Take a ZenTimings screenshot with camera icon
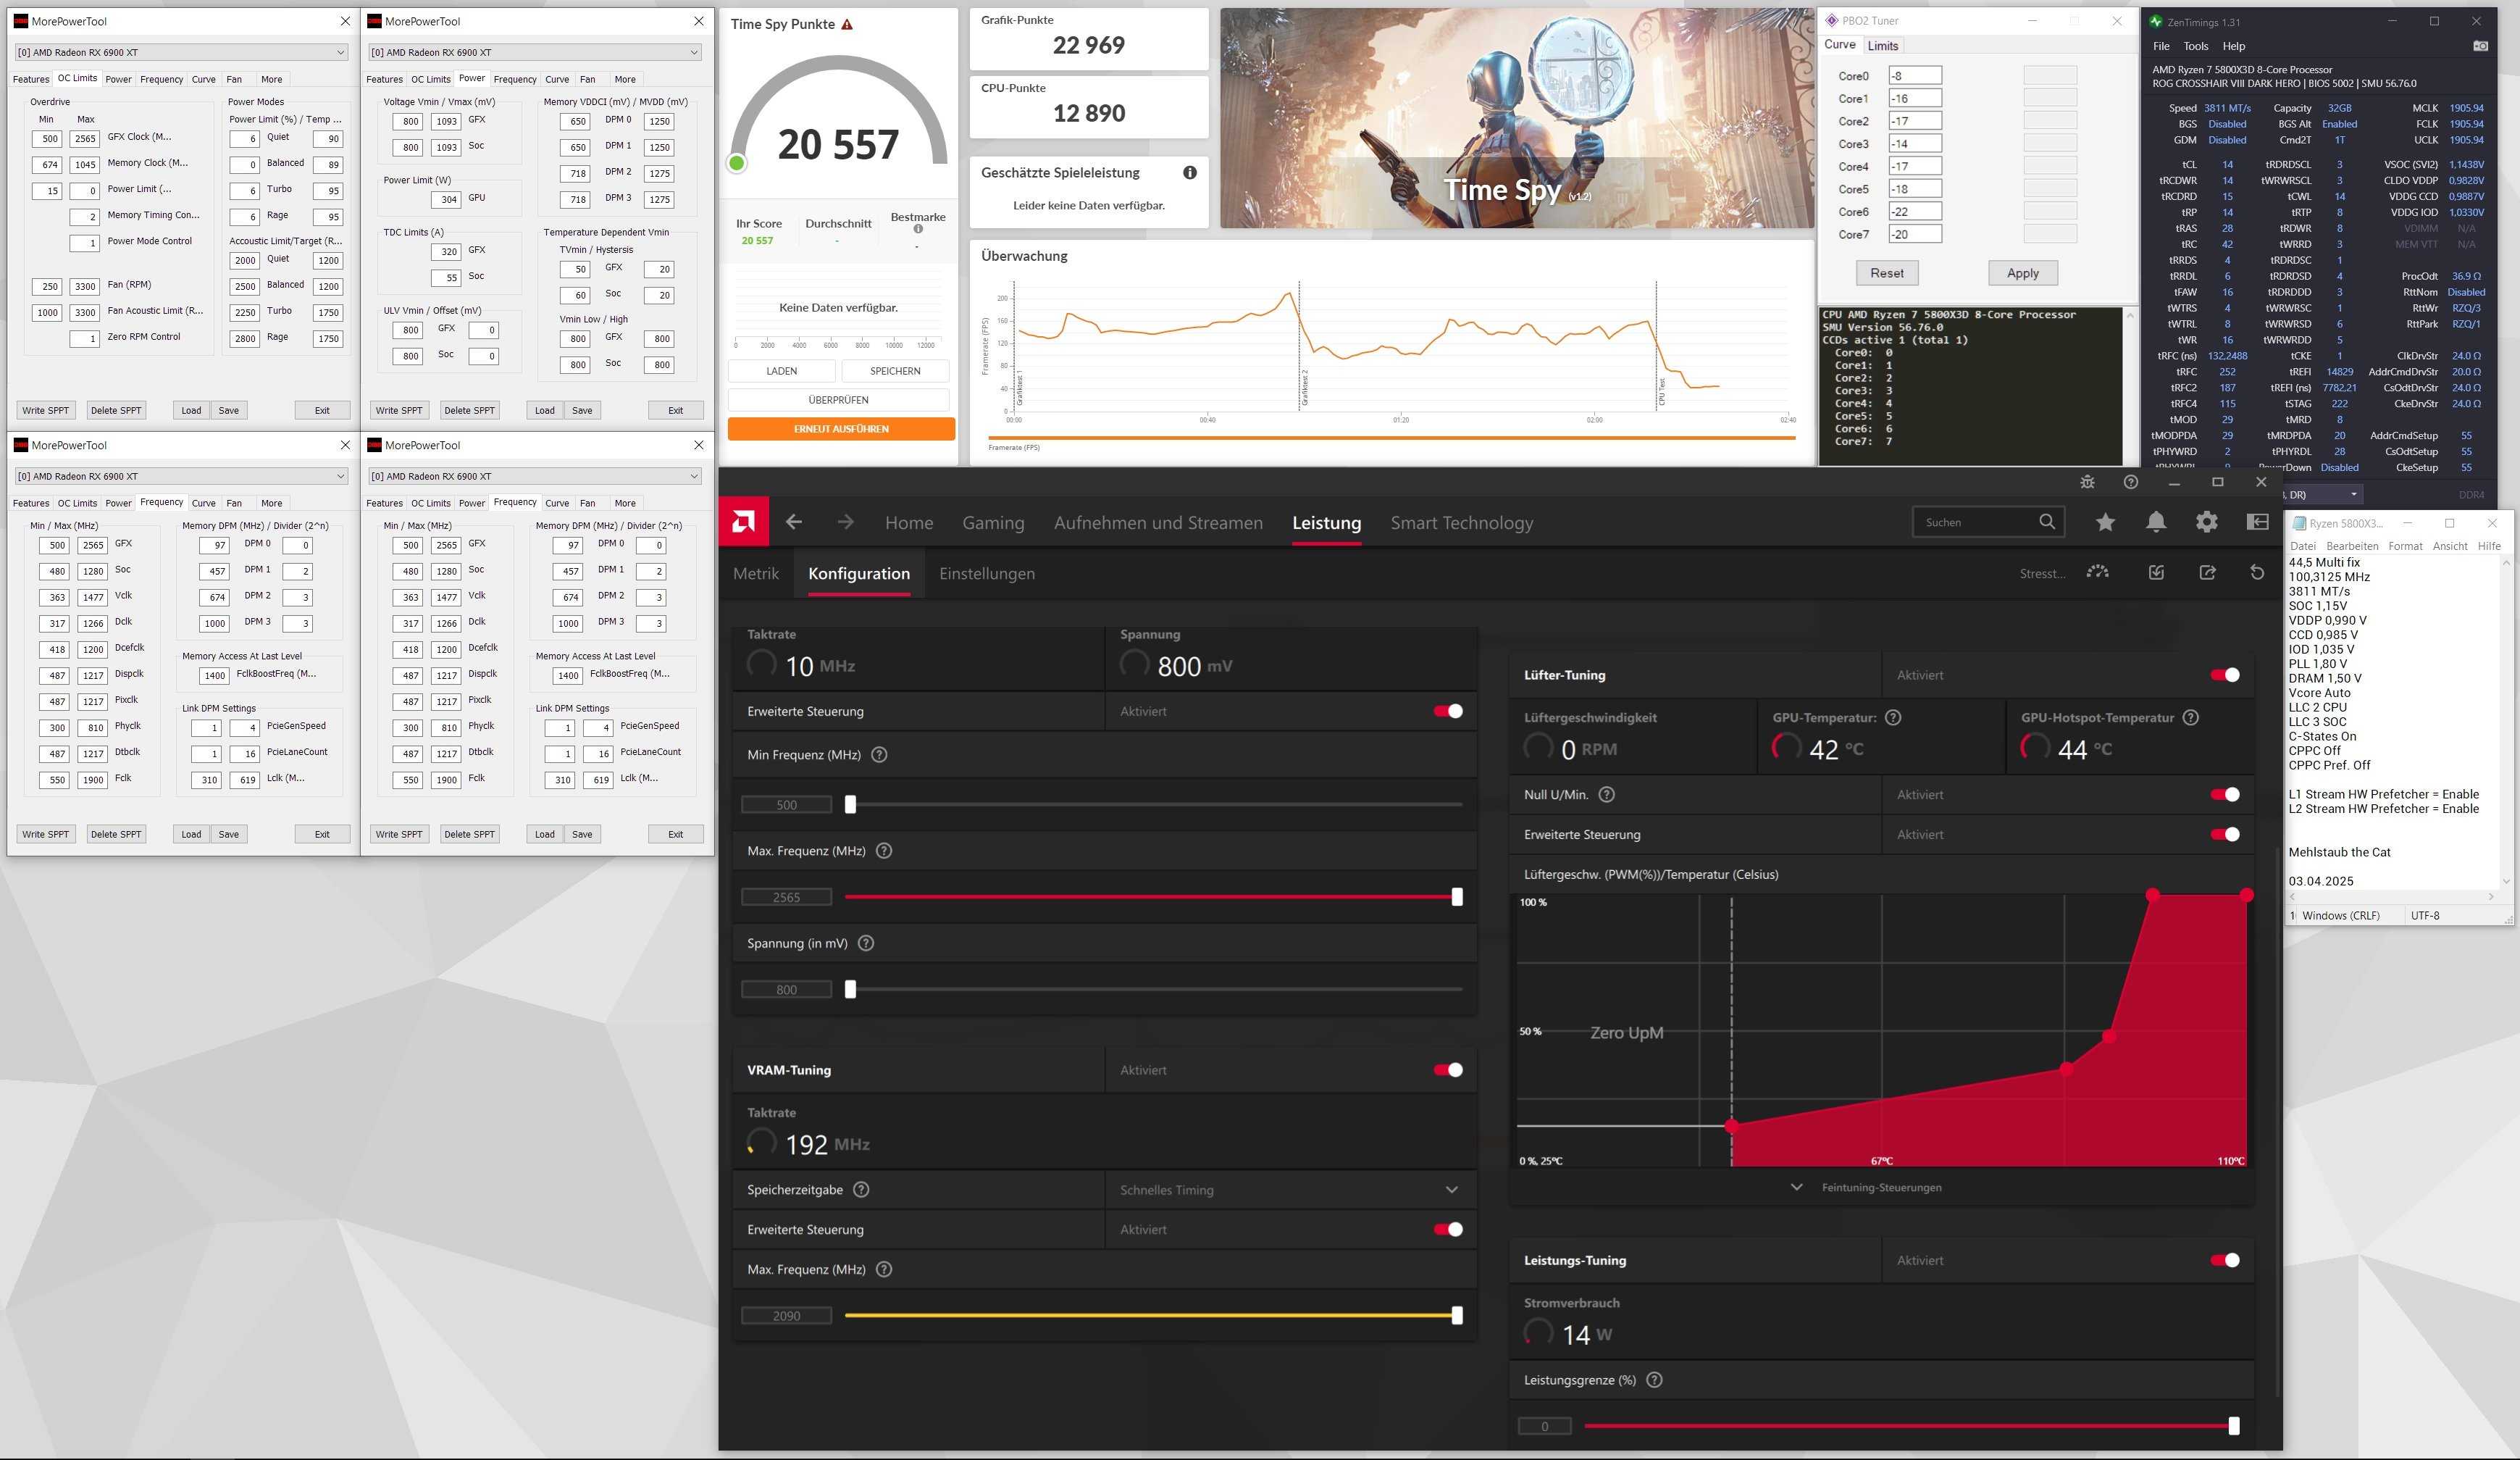Screen dimensions: 2520x1460 pos(2480,46)
